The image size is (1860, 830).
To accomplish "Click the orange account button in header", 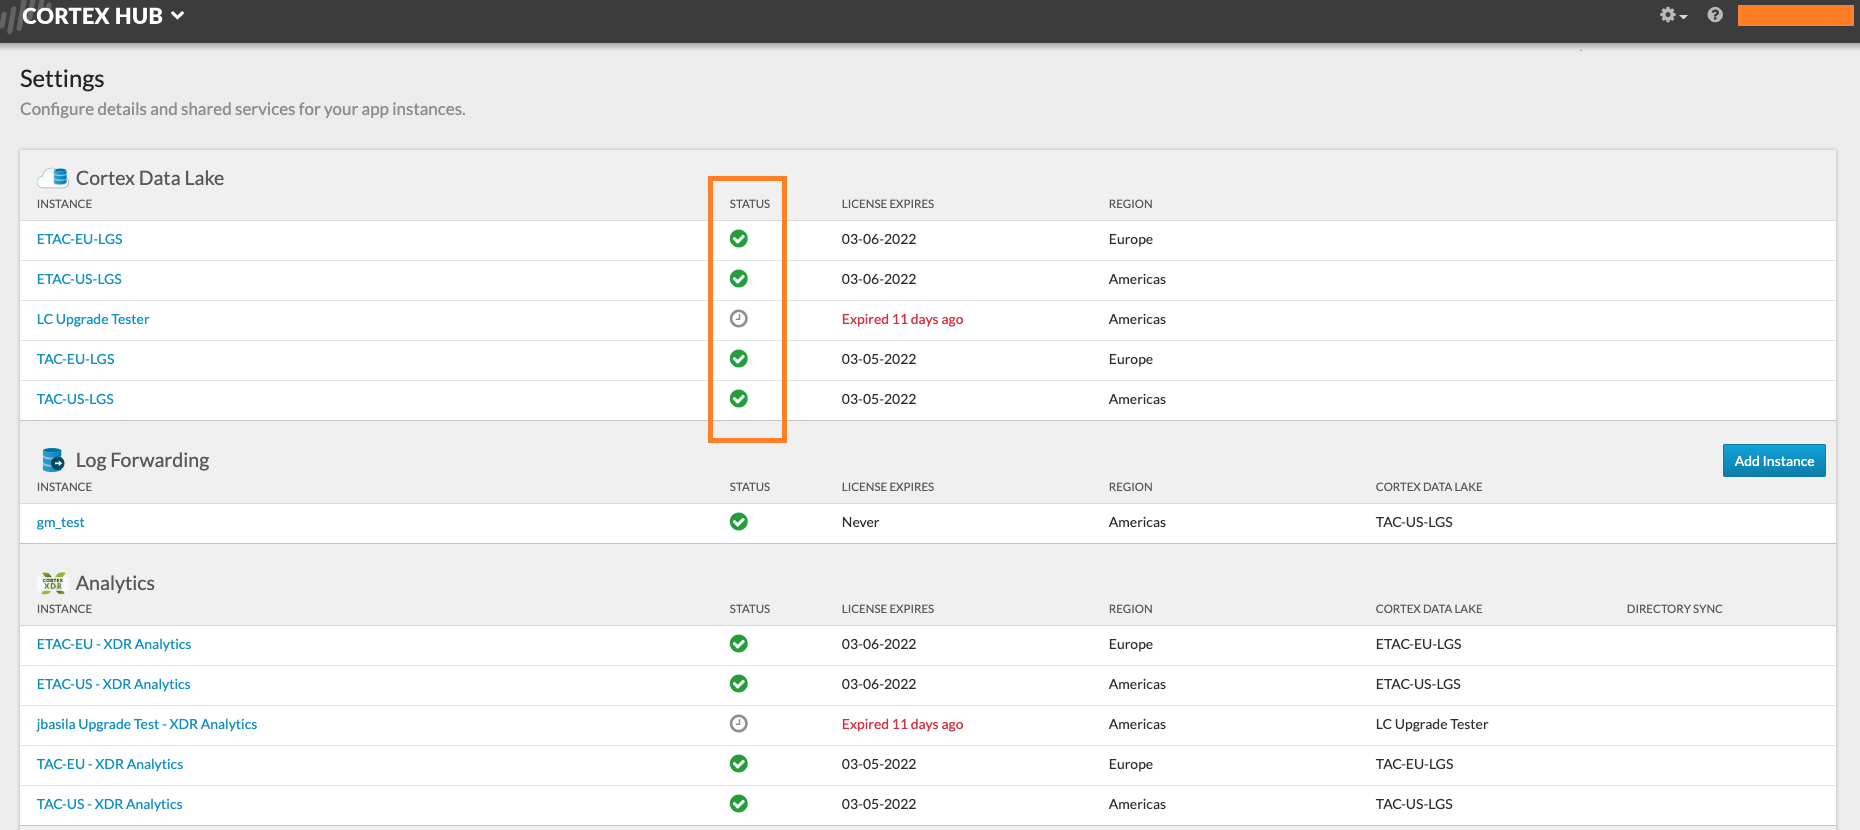I will pyautogui.click(x=1795, y=15).
